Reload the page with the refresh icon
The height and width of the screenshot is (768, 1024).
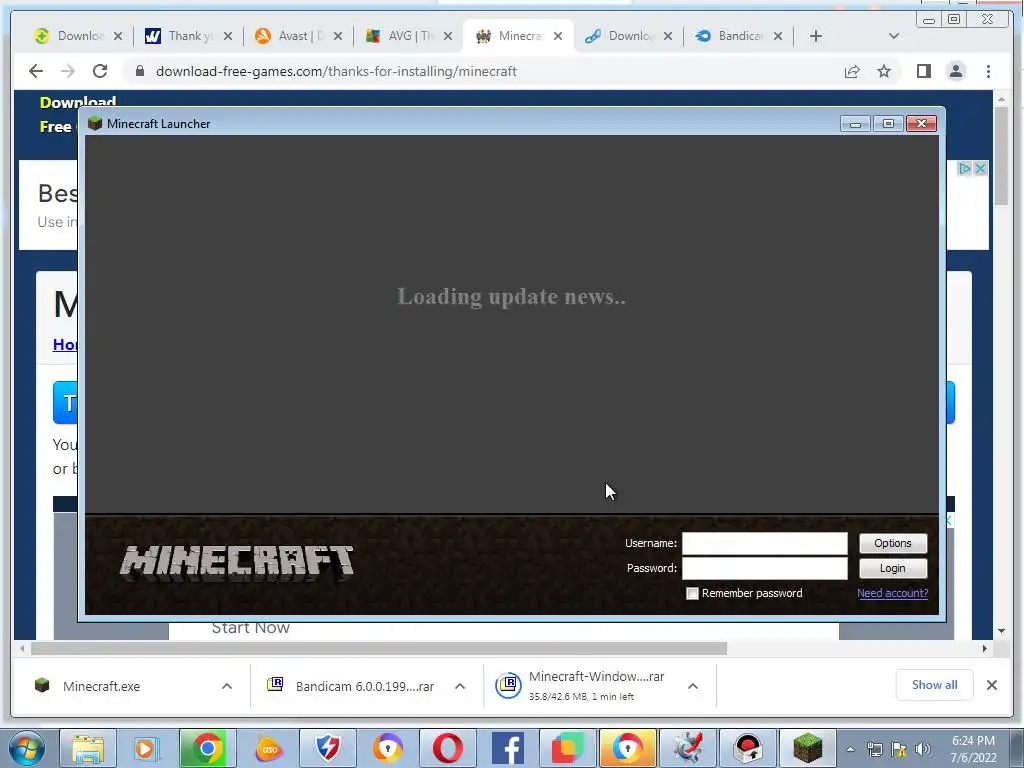[100, 71]
